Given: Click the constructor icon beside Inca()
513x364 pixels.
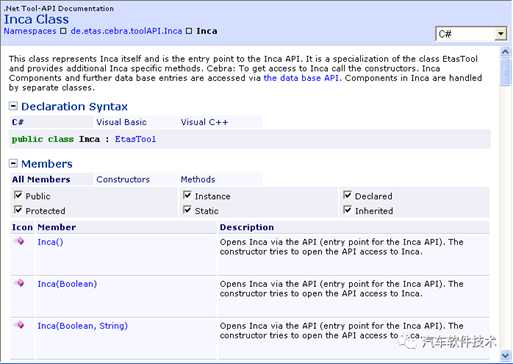Looking at the screenshot, I should click(20, 241).
